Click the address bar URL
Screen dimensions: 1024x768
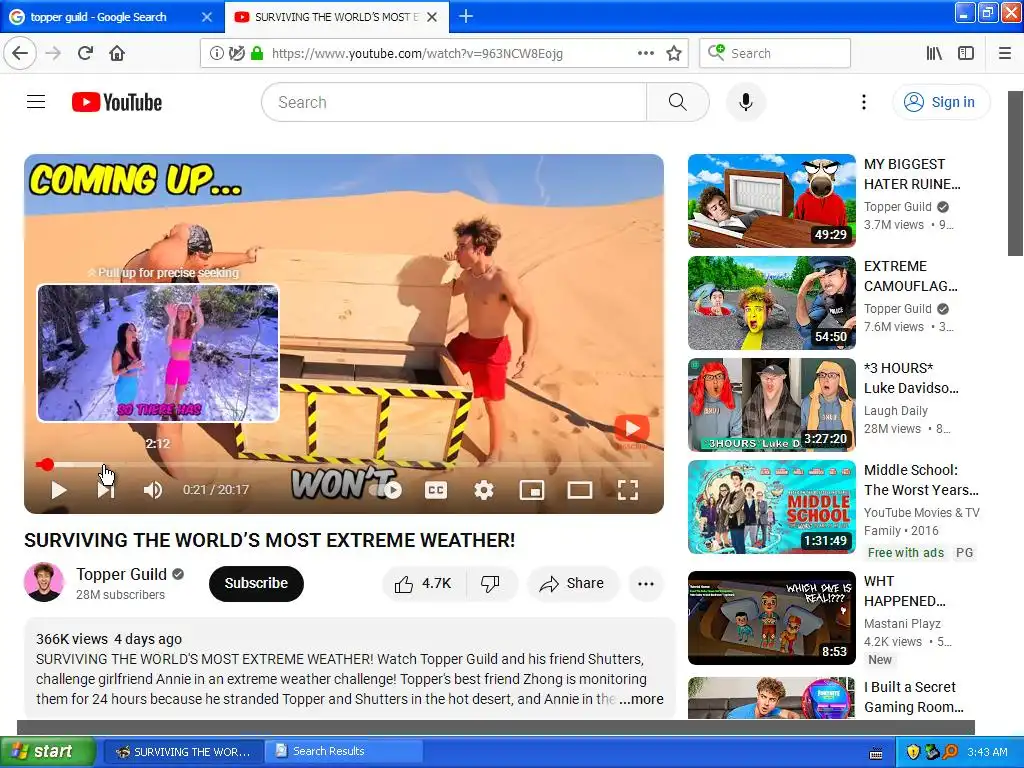point(417,54)
